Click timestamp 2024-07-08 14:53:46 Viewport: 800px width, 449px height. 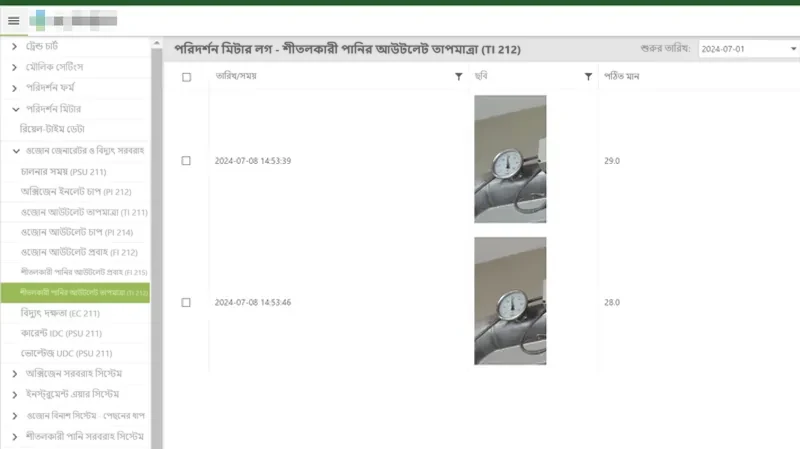click(253, 303)
